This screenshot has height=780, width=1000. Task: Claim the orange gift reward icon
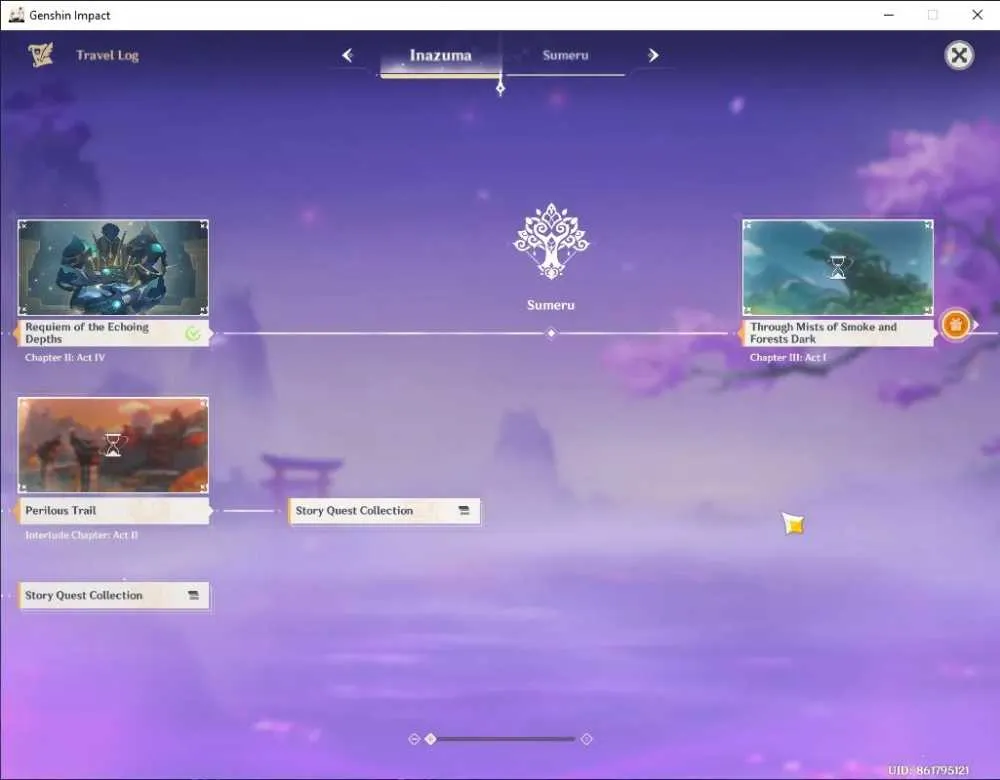click(x=955, y=325)
